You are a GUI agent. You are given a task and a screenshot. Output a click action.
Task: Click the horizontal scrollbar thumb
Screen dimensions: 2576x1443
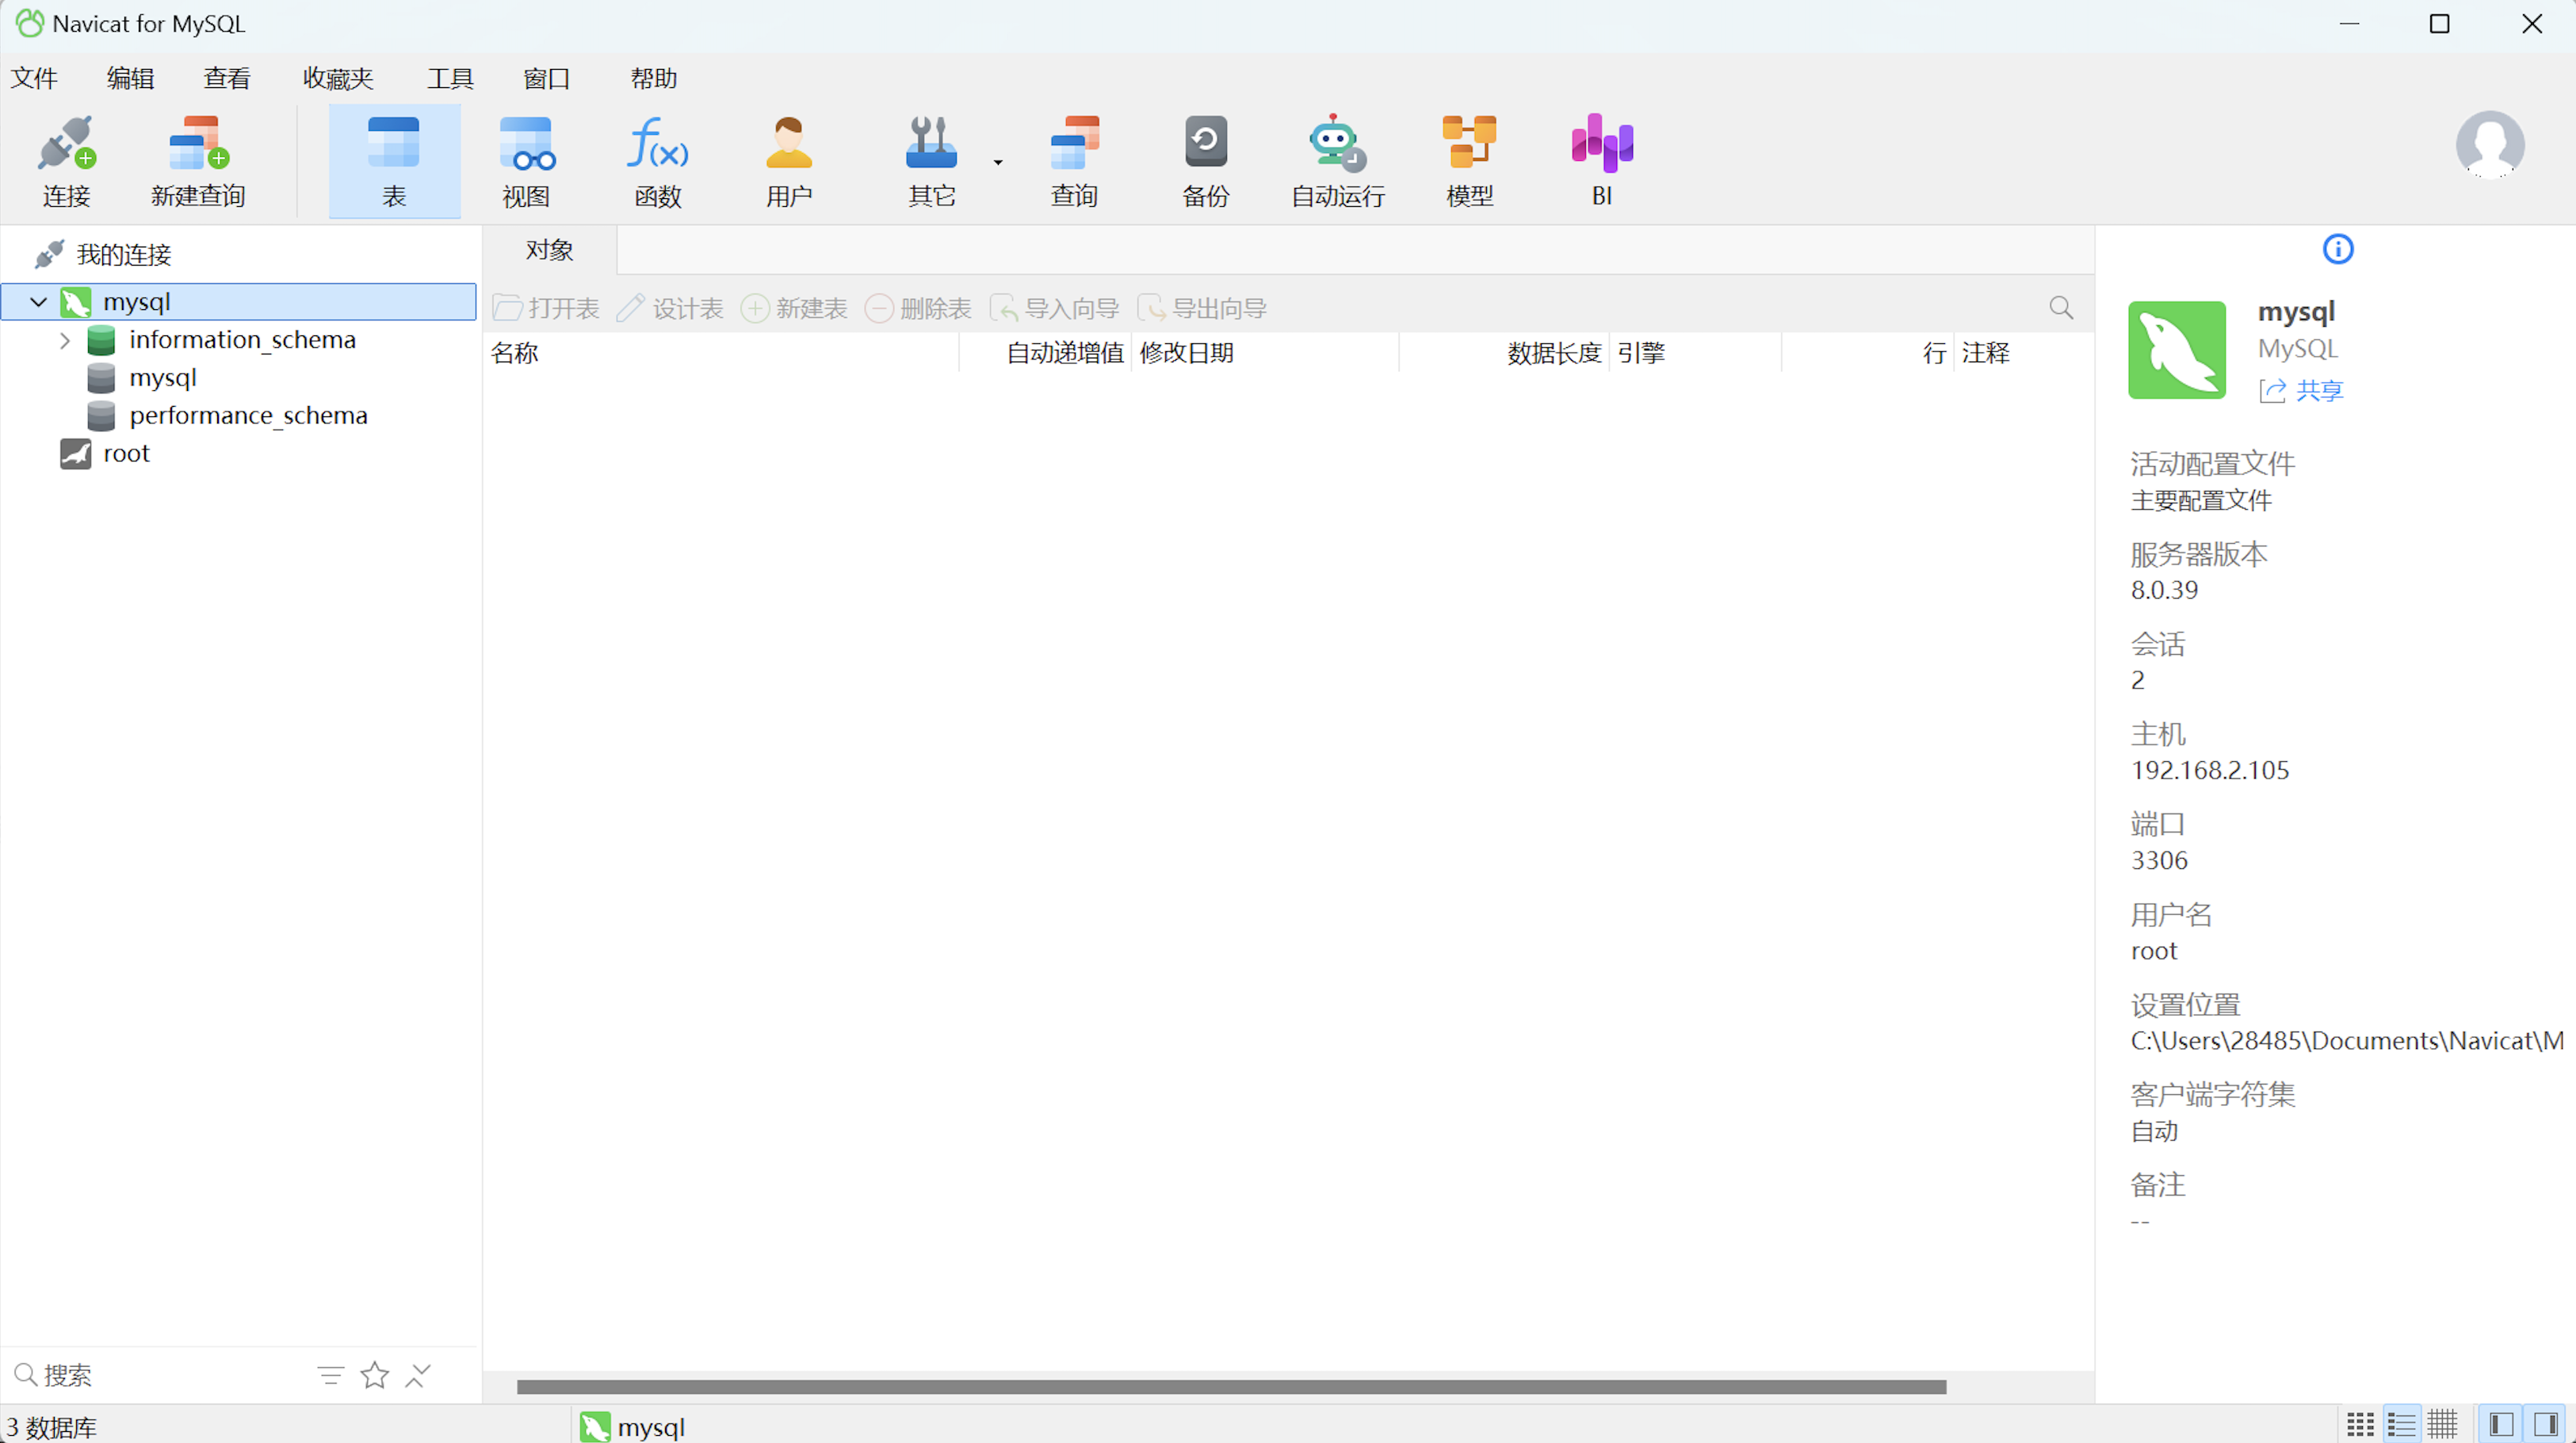(1231, 1387)
